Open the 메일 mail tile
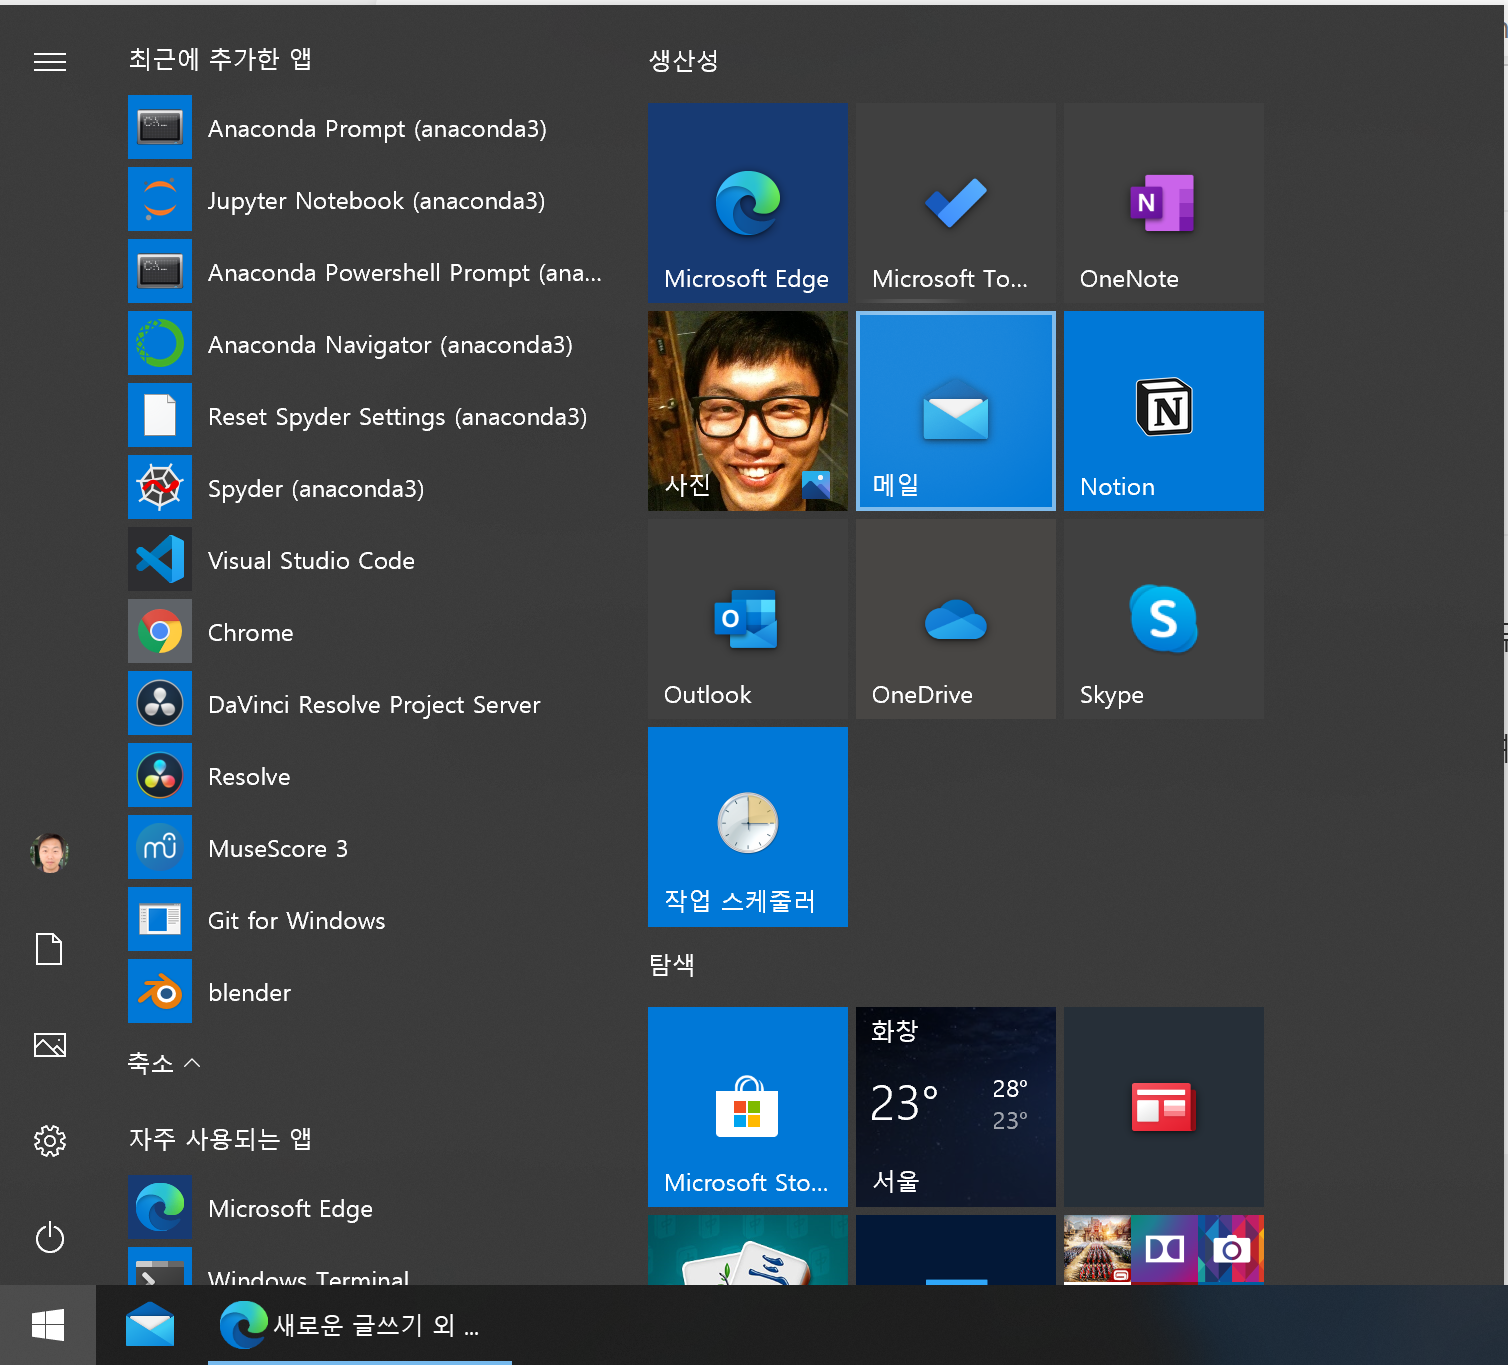Viewport: 1508px width, 1365px height. point(956,411)
